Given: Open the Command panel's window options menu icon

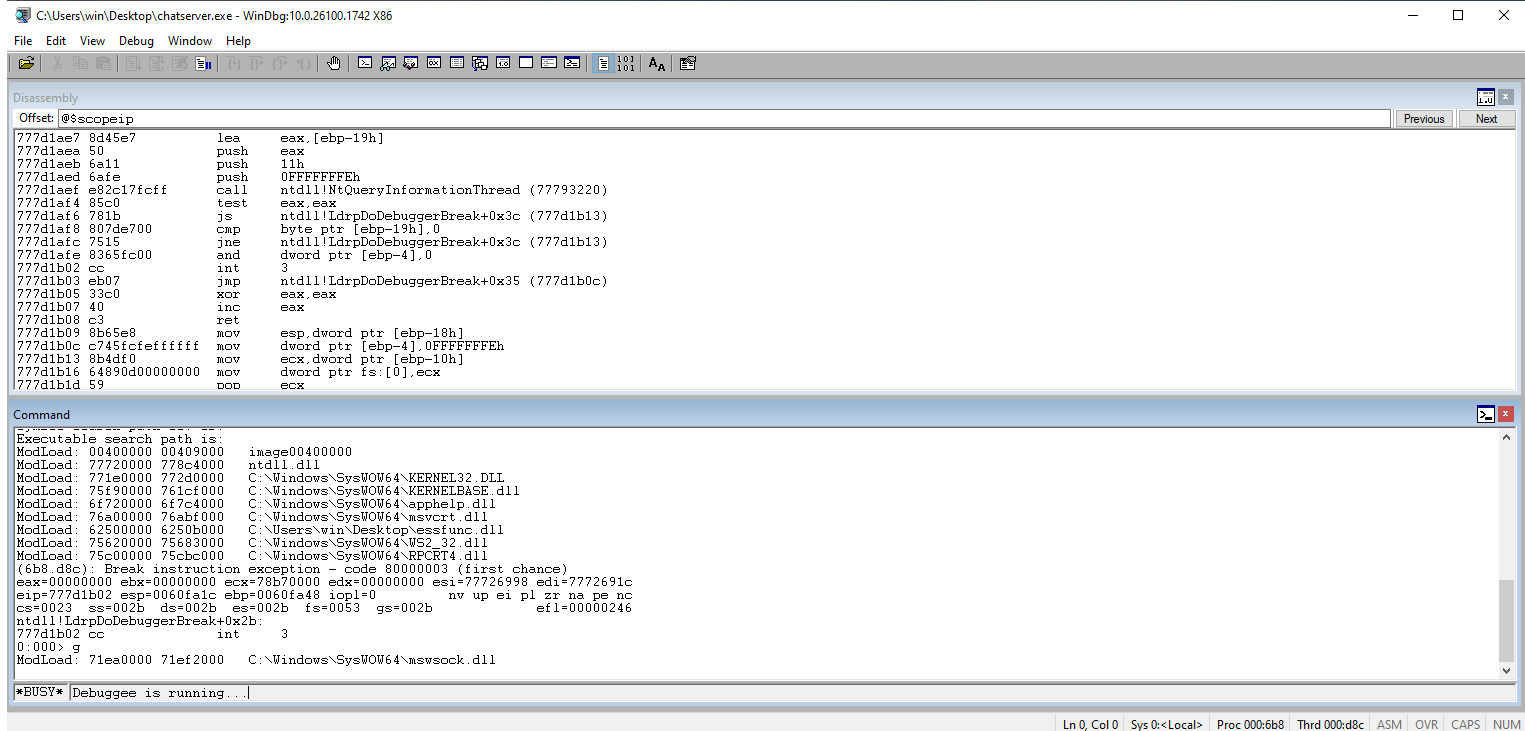Looking at the screenshot, I should pos(1486,414).
